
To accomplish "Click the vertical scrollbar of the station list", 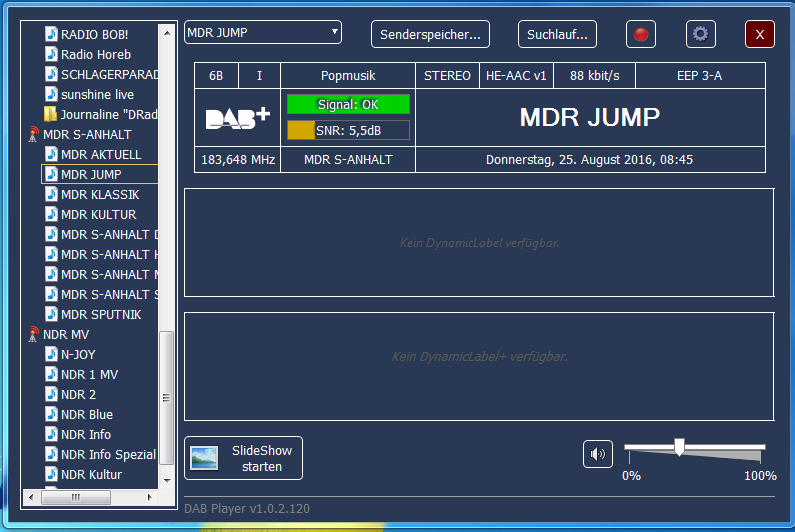I will click(167, 400).
